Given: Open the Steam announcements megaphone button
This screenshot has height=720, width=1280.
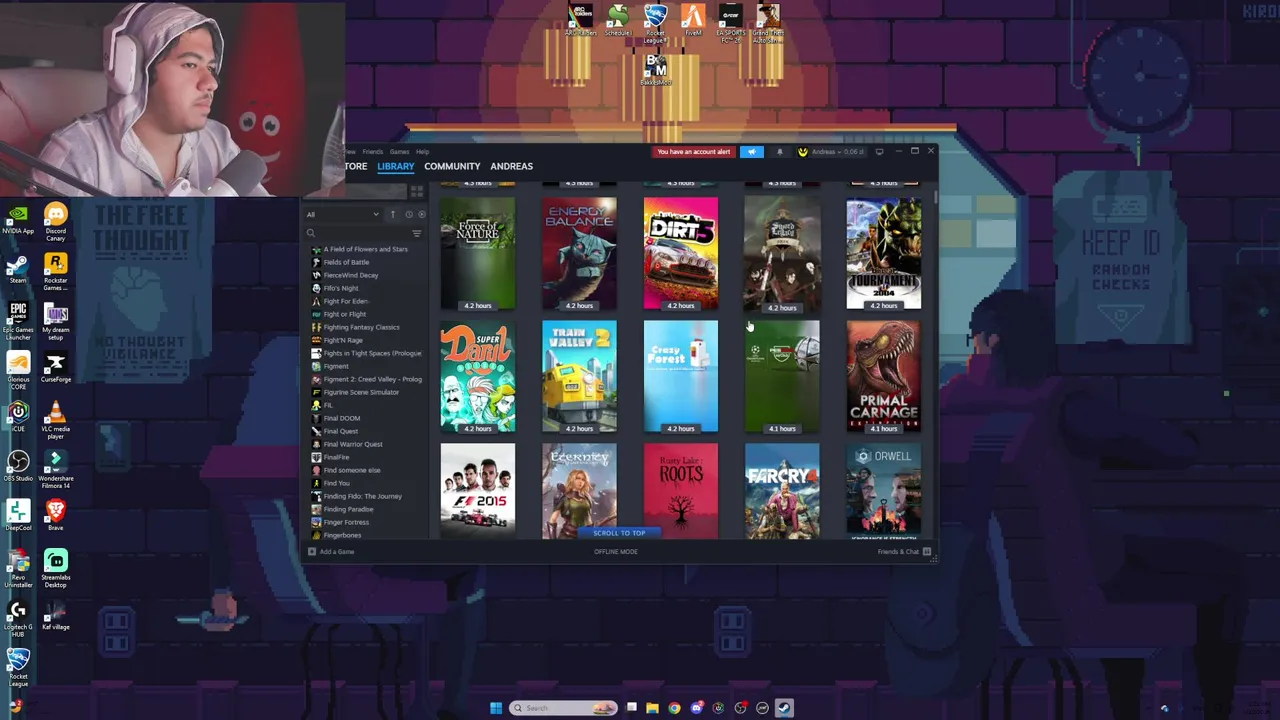Looking at the screenshot, I should pos(752,152).
